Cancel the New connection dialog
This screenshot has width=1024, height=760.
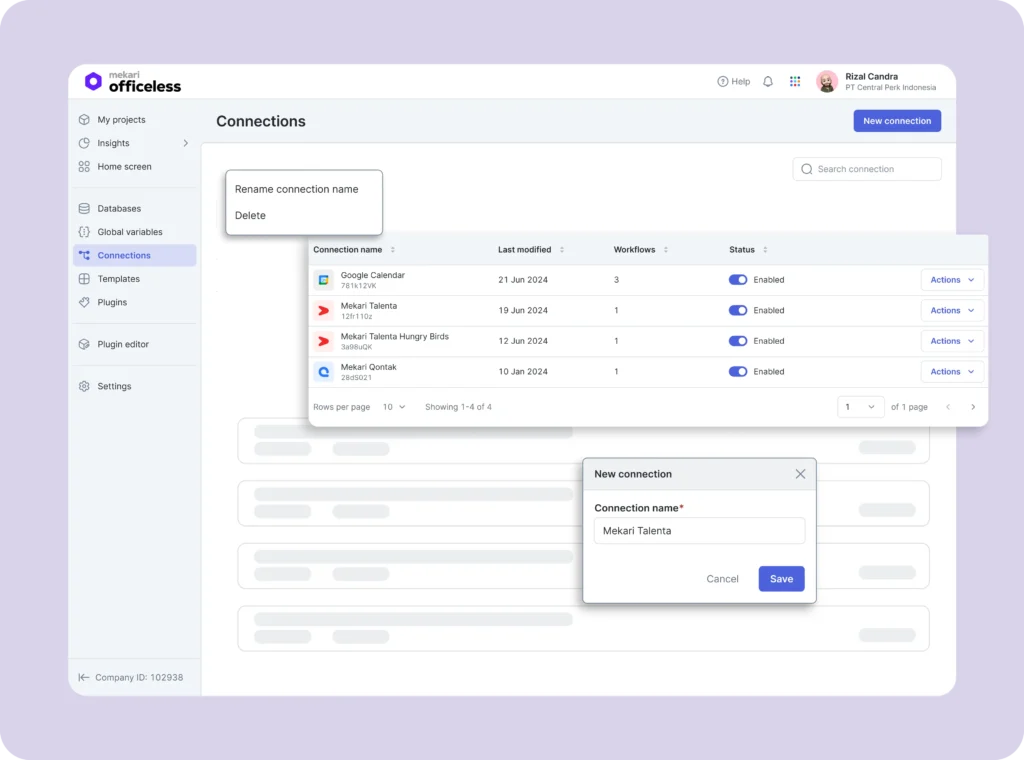coord(722,578)
